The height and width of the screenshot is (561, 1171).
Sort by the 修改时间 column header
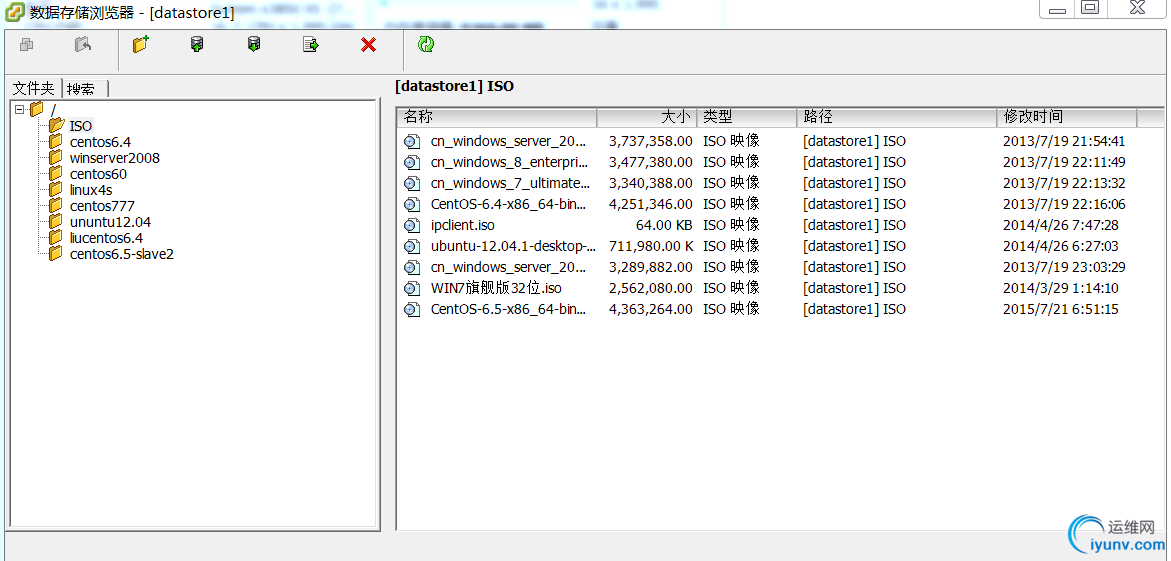click(1066, 117)
